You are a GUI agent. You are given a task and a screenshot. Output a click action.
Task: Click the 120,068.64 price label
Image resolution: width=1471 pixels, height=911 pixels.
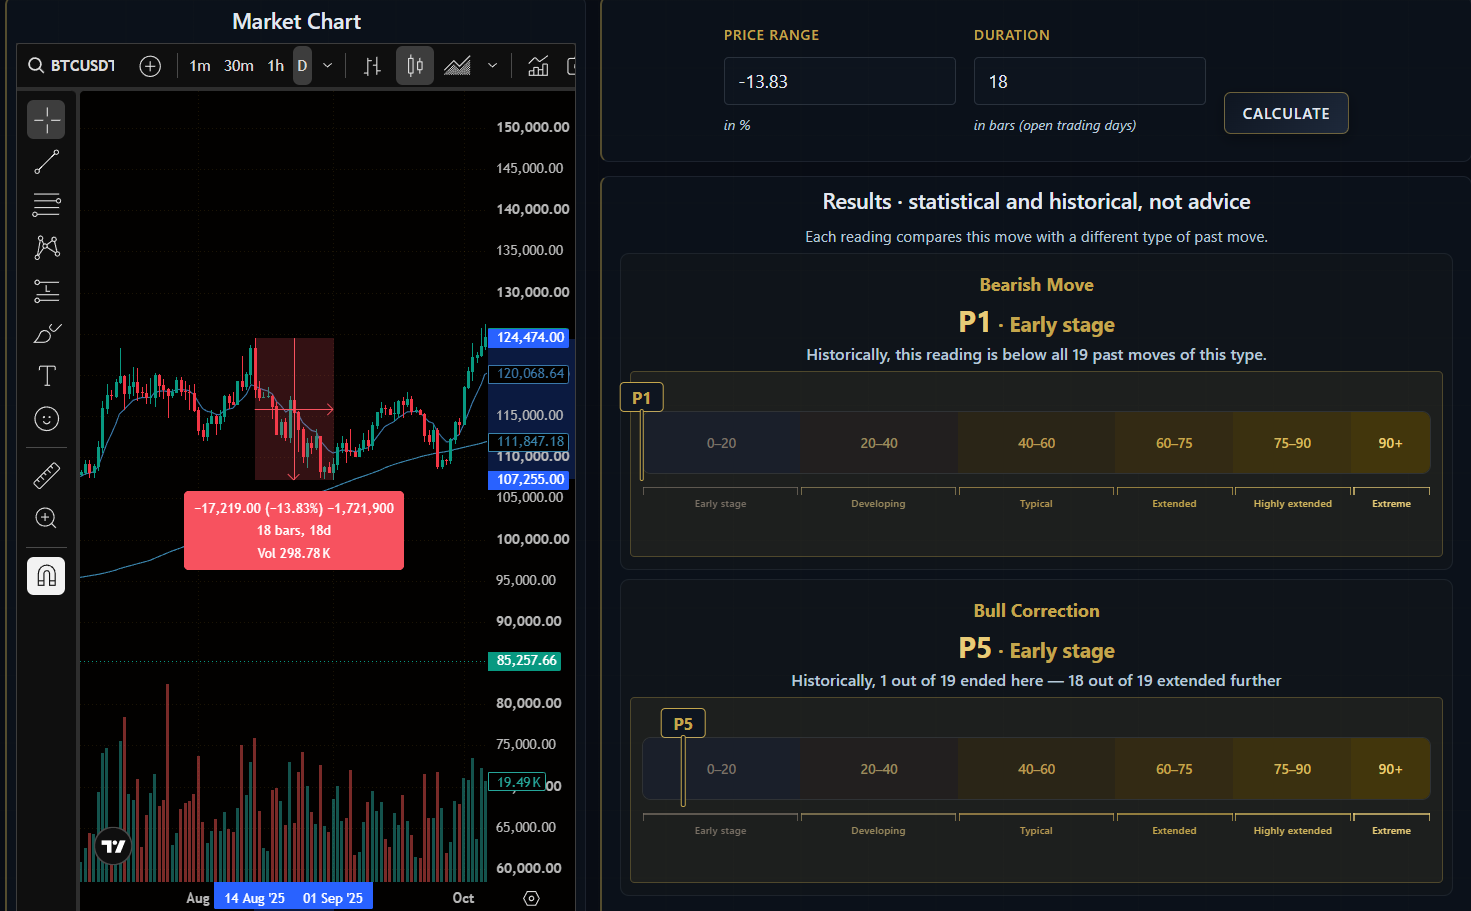530,373
